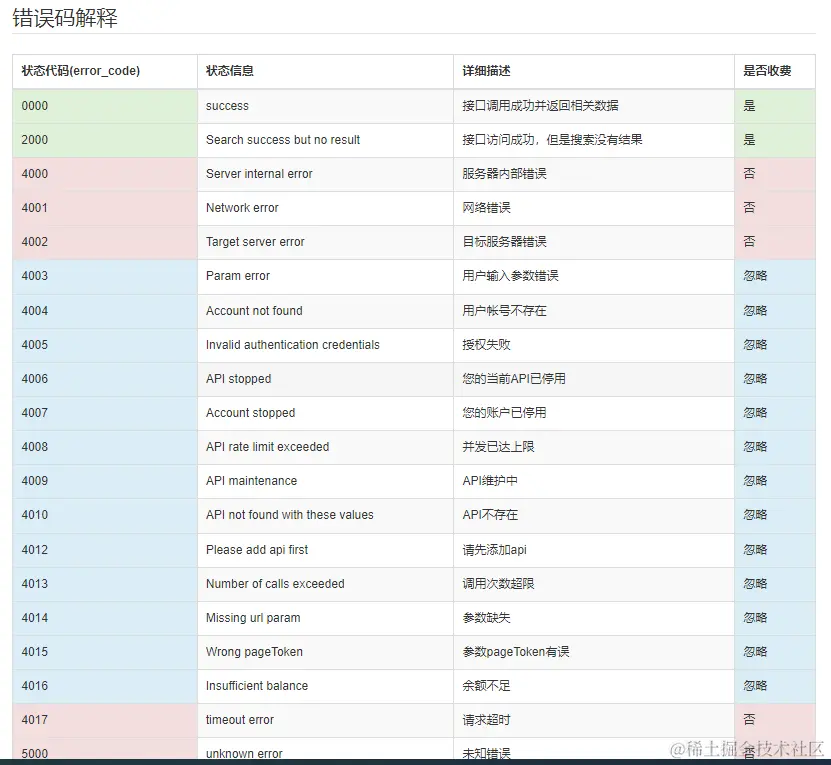
Task: Click the 4012 status code cell
Action: point(105,550)
